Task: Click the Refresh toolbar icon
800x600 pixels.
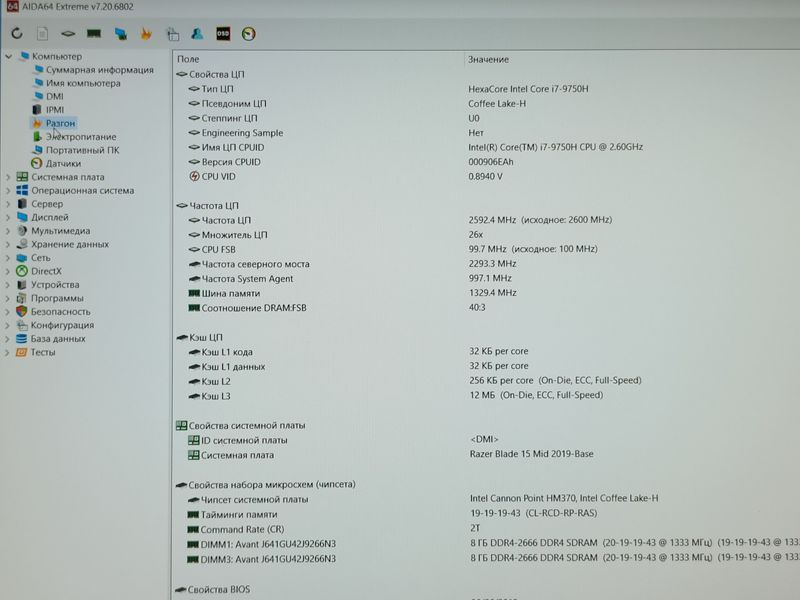Action: point(17,34)
